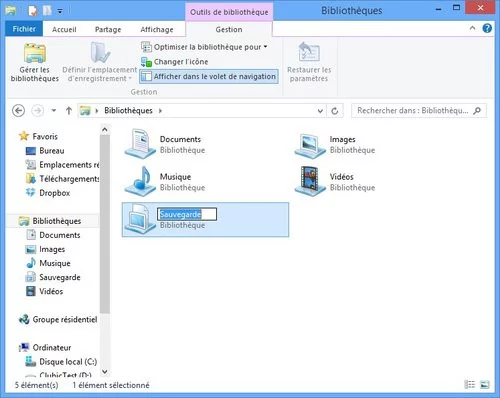Select the Musique library icon

140,181
